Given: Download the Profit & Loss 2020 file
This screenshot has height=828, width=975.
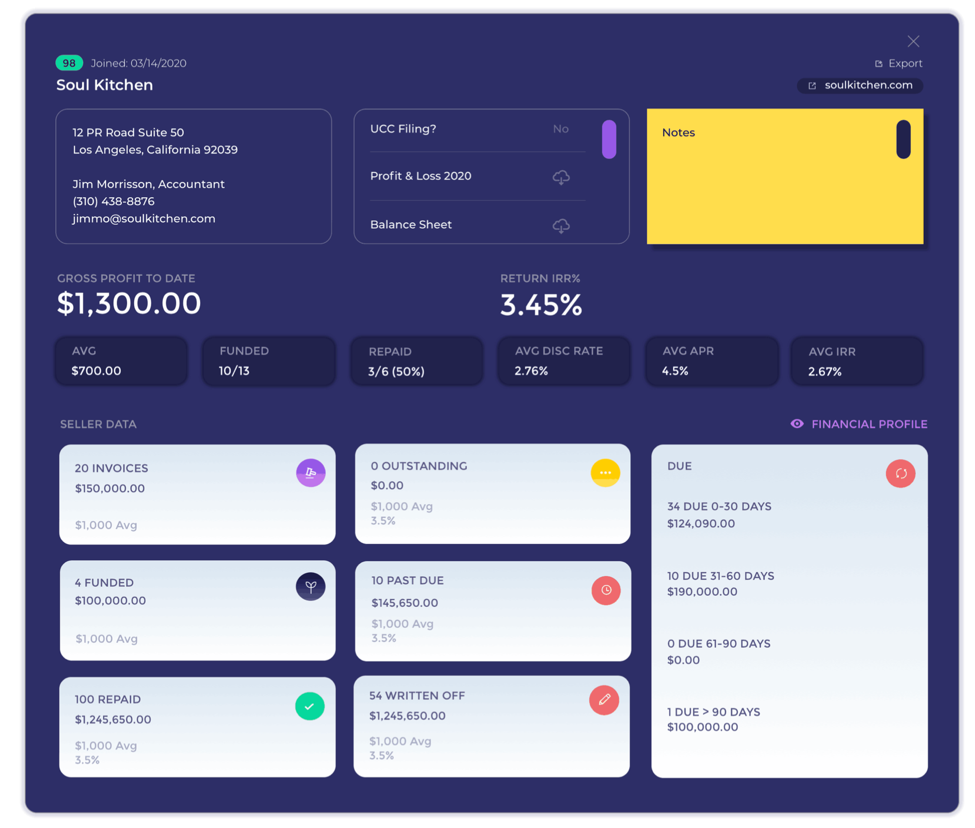Looking at the screenshot, I should coord(561,177).
